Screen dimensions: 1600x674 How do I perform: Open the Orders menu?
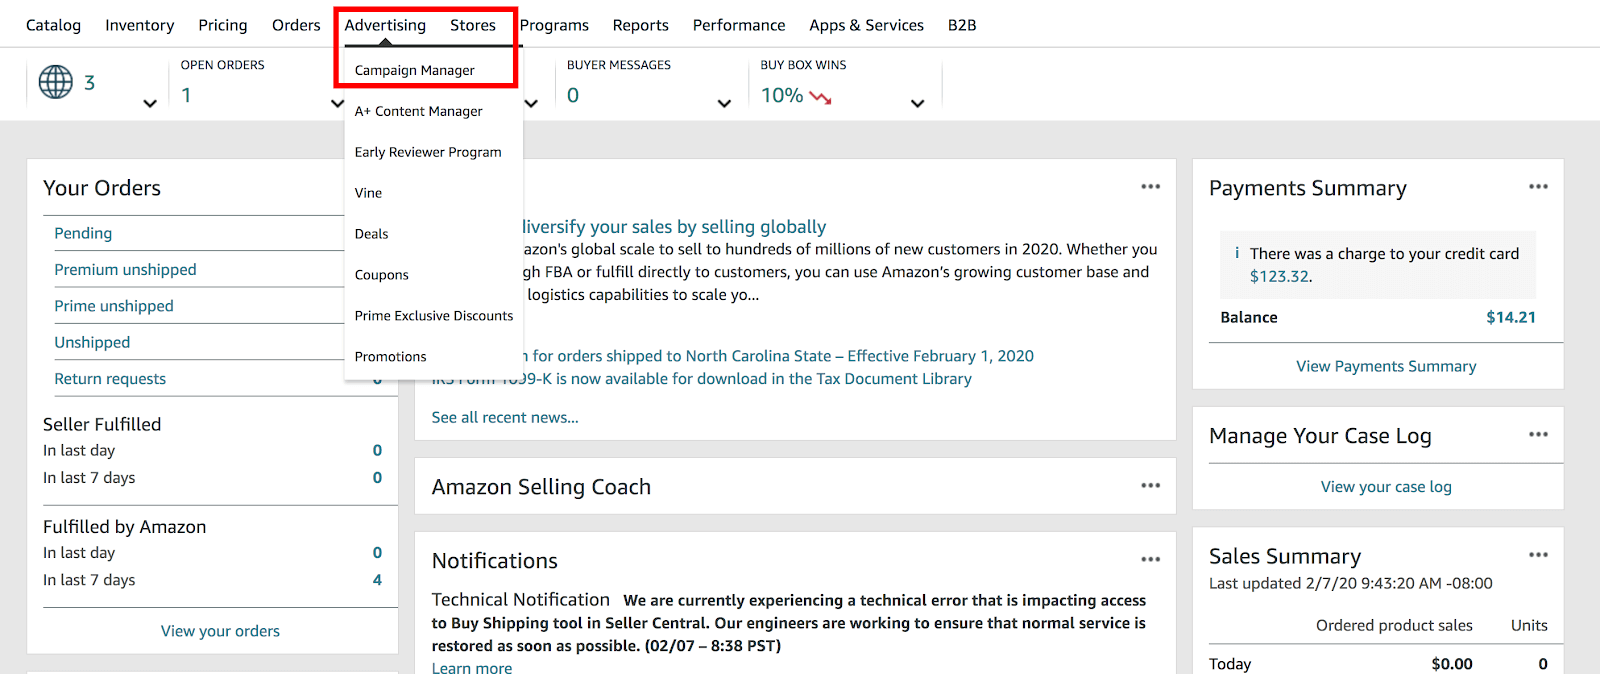pyautogui.click(x=296, y=25)
